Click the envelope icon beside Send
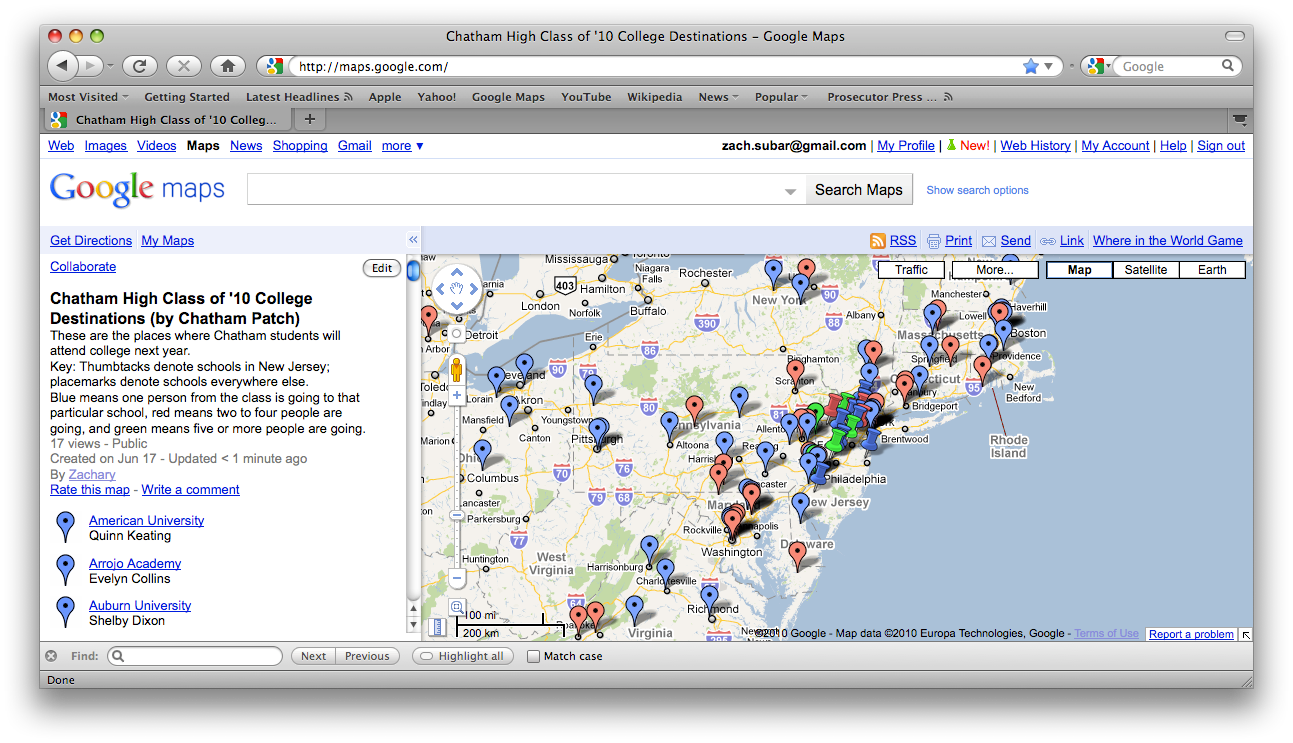Image resolution: width=1293 pixels, height=743 pixels. point(989,241)
